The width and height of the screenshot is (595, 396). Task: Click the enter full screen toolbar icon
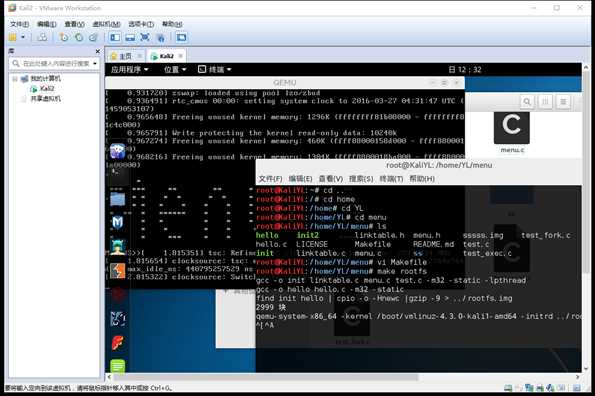145,37
